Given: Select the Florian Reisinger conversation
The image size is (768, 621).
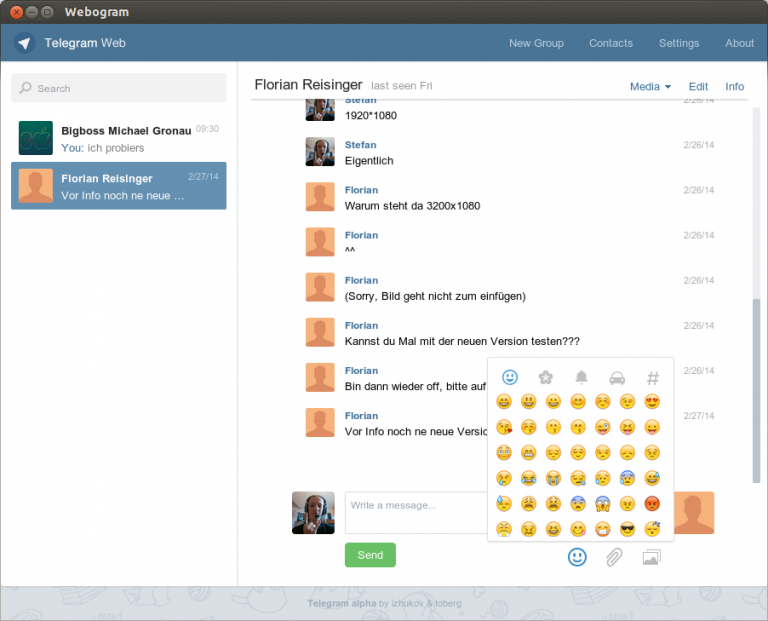Looking at the screenshot, I should (119, 186).
